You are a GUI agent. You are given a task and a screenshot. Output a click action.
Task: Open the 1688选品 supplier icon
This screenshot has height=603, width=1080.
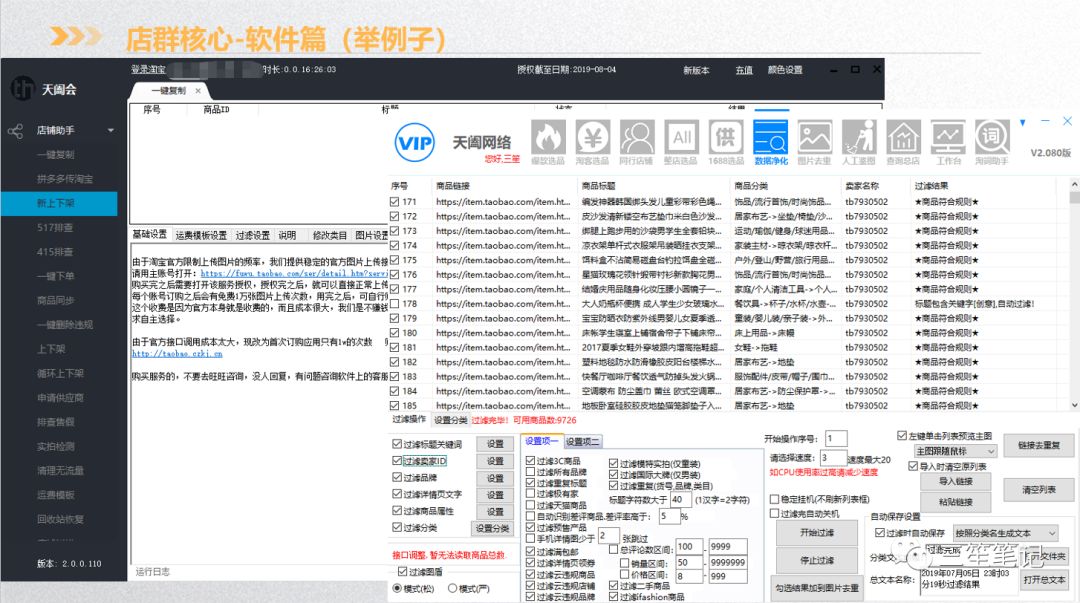(x=726, y=137)
